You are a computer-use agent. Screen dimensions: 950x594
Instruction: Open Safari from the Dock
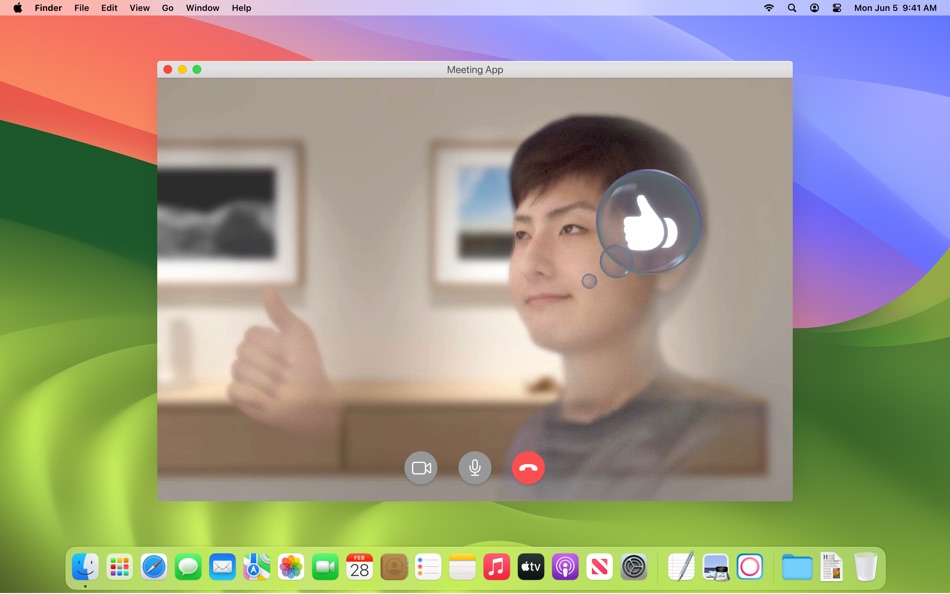pyautogui.click(x=154, y=567)
